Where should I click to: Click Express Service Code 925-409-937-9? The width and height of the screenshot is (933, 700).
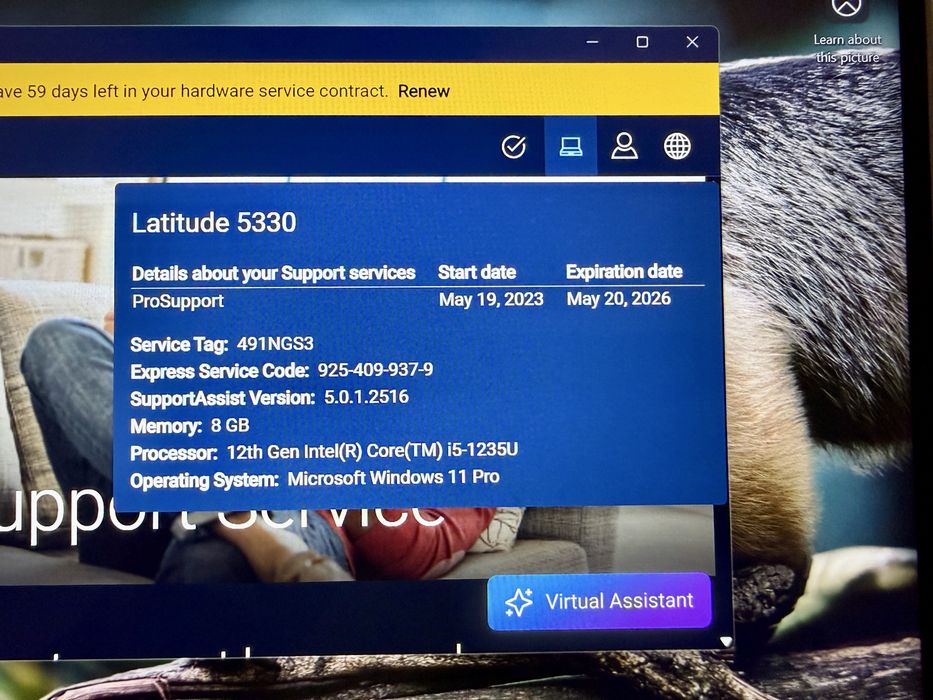coord(375,370)
